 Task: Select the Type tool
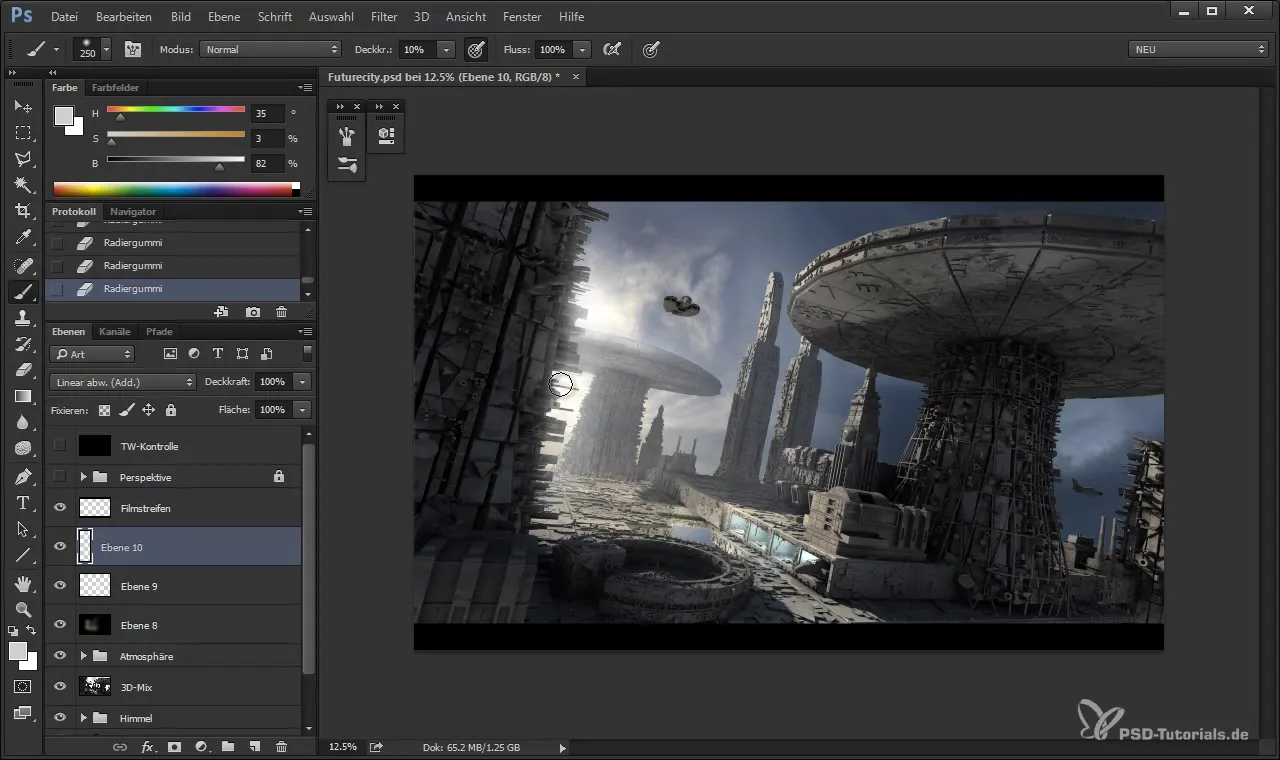[x=23, y=502]
